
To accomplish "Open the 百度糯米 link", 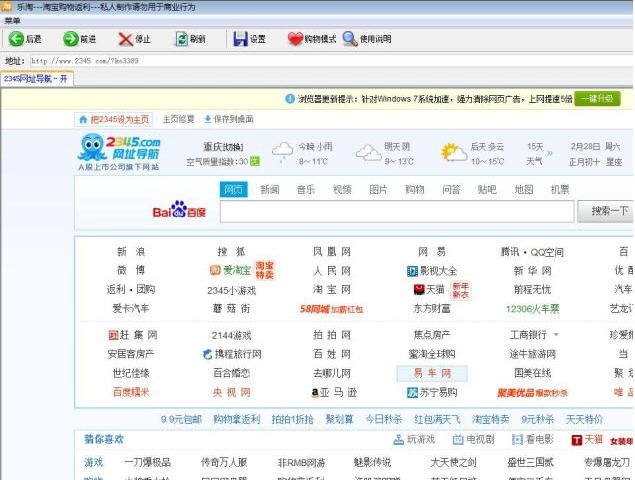I will pos(131,393).
